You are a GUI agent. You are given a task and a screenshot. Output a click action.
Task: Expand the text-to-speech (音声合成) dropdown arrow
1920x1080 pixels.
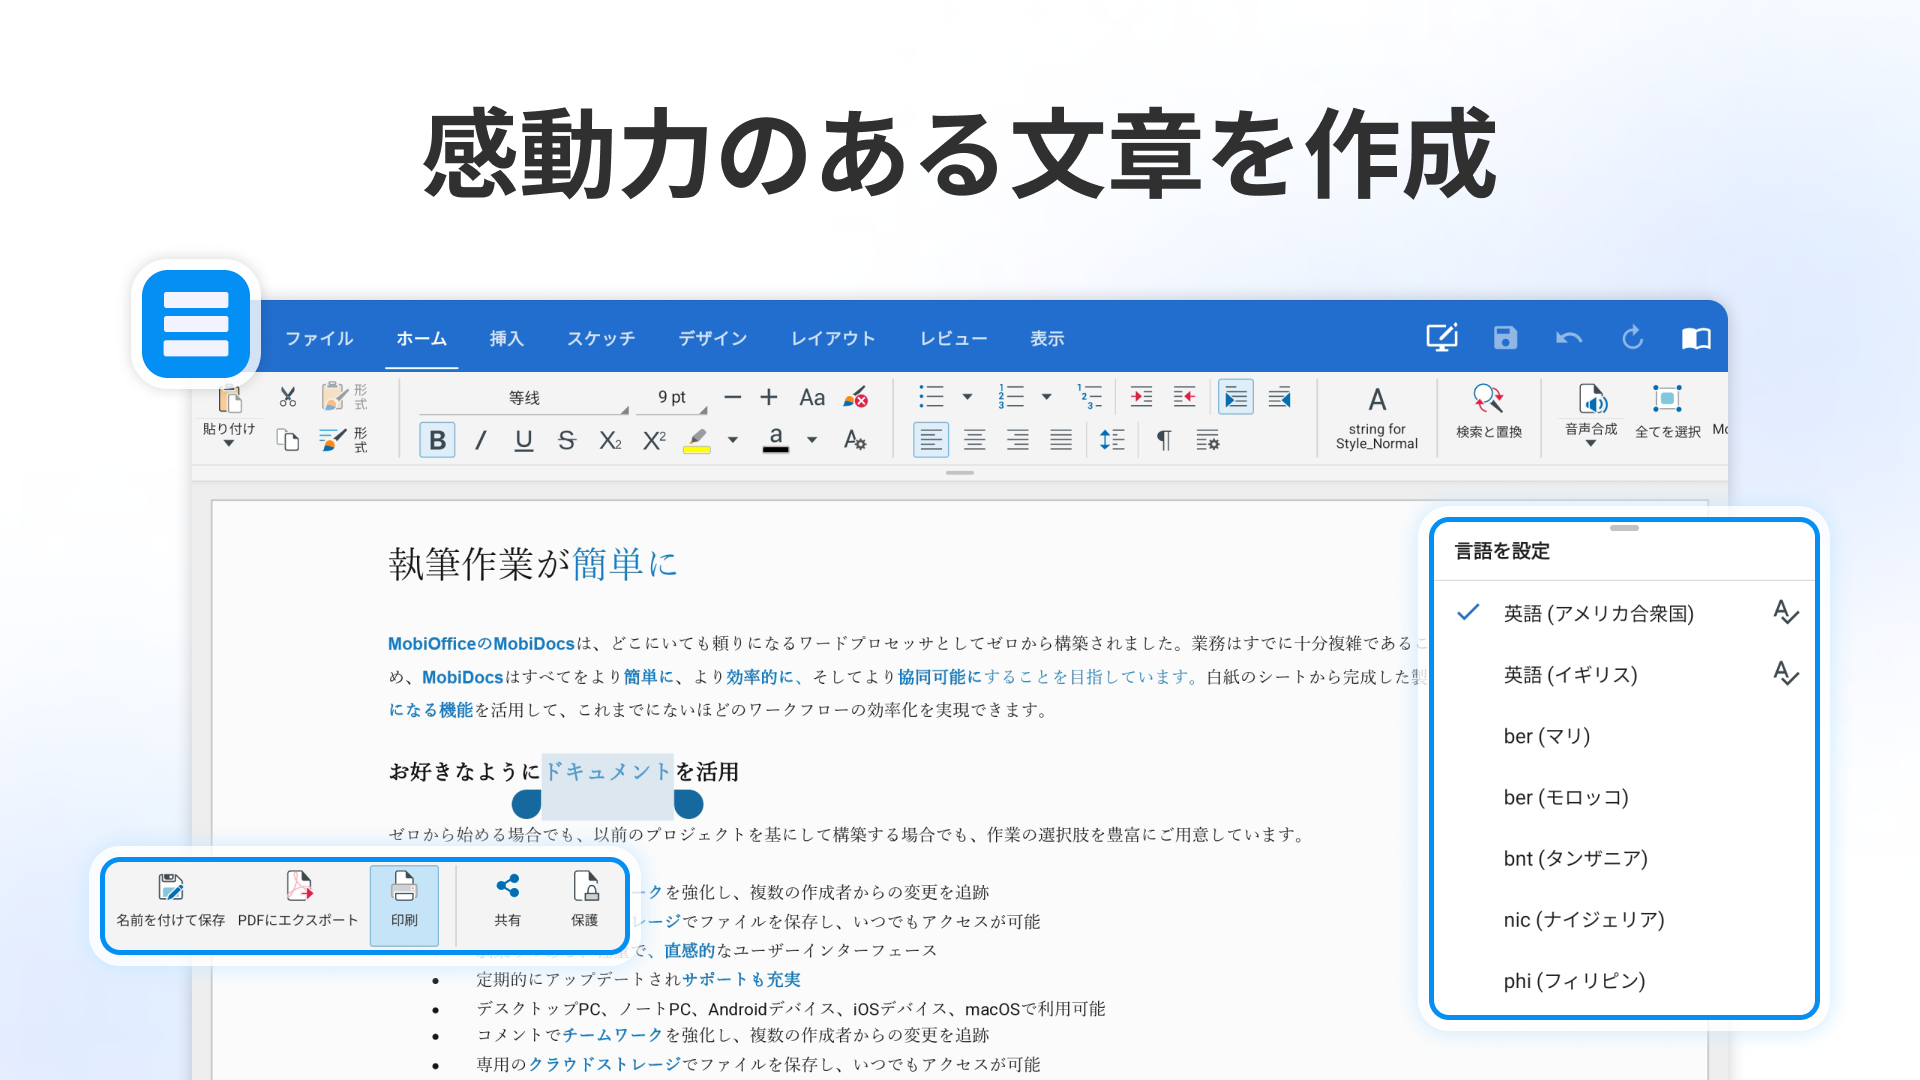click(x=1591, y=444)
